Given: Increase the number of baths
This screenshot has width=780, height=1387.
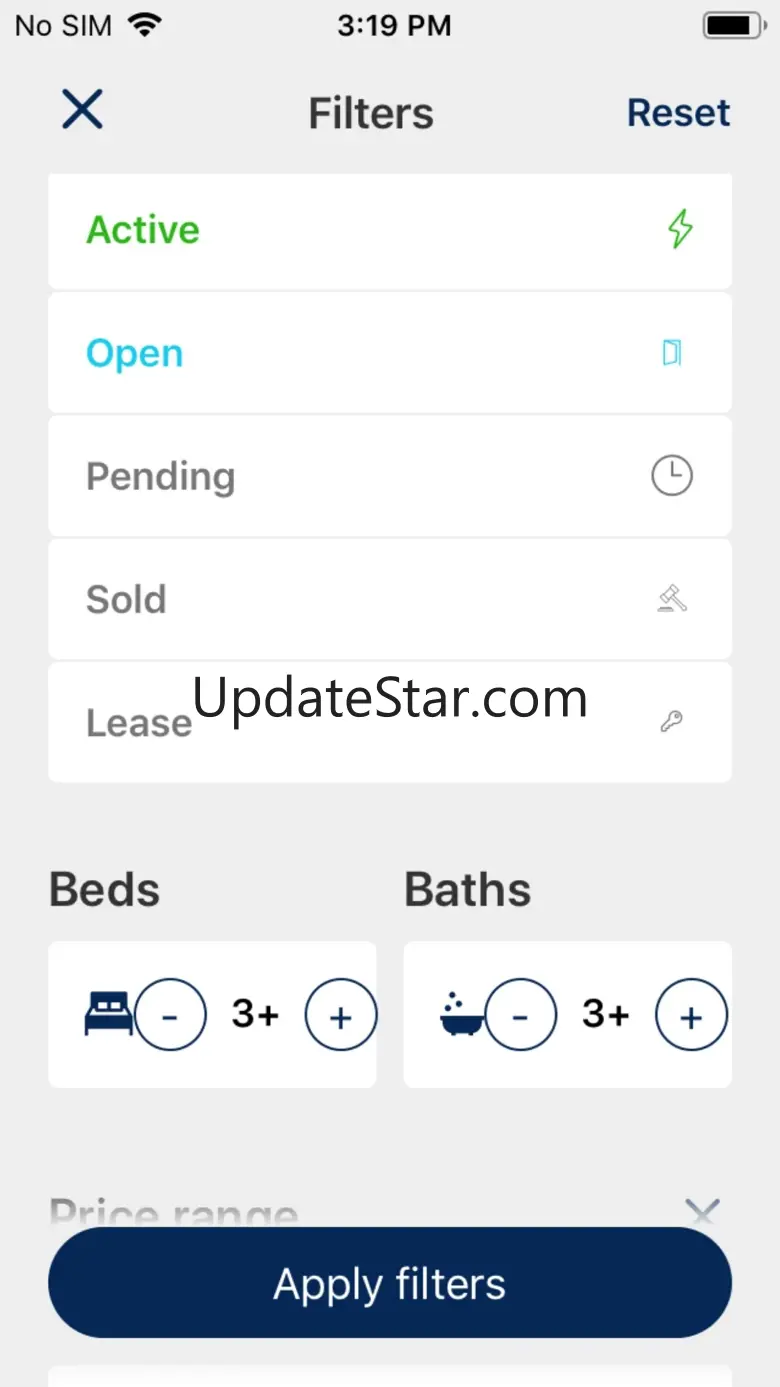Looking at the screenshot, I should point(691,1016).
